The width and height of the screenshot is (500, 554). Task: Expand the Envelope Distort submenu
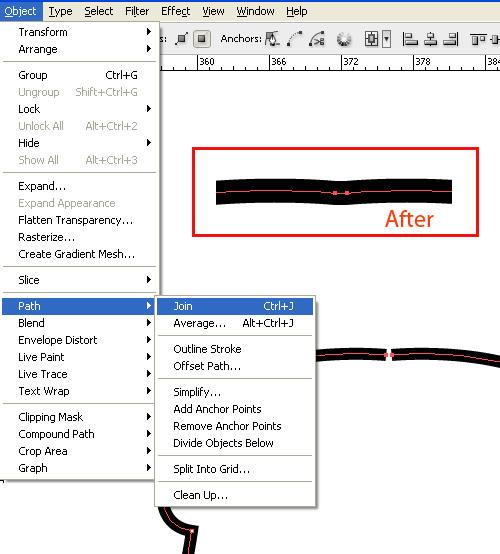pos(78,340)
